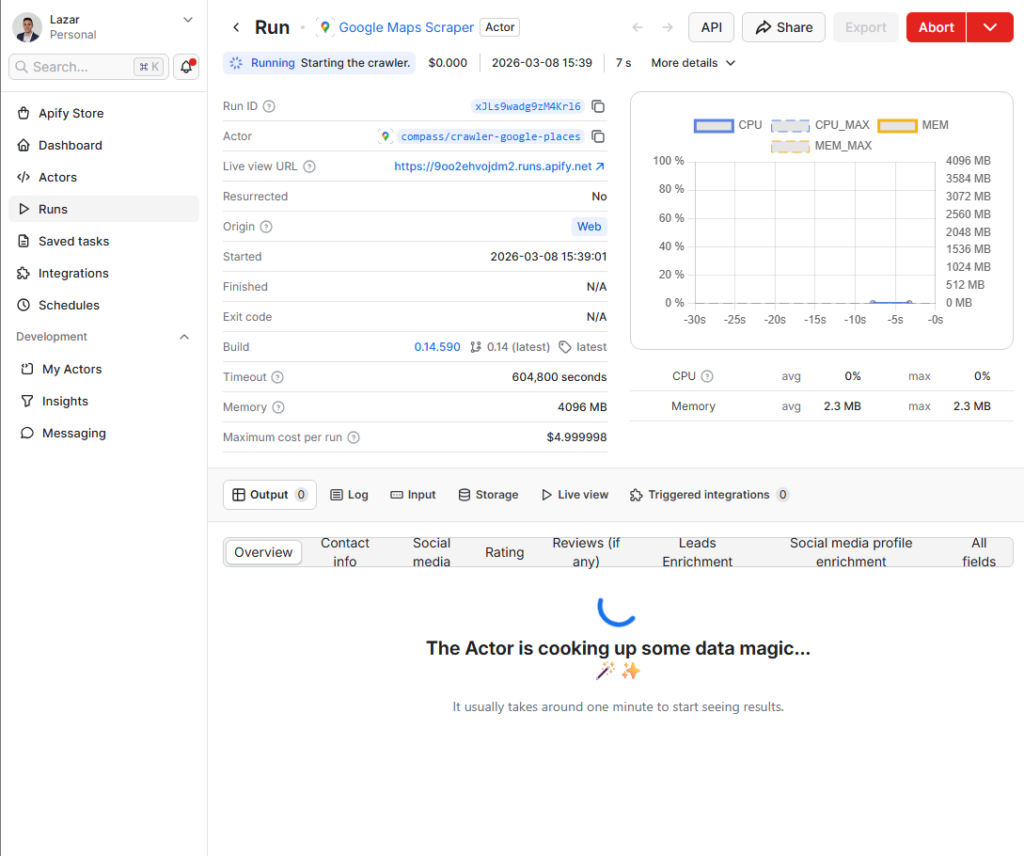
Task: Open Triggered integrations tab
Action: [709, 495]
